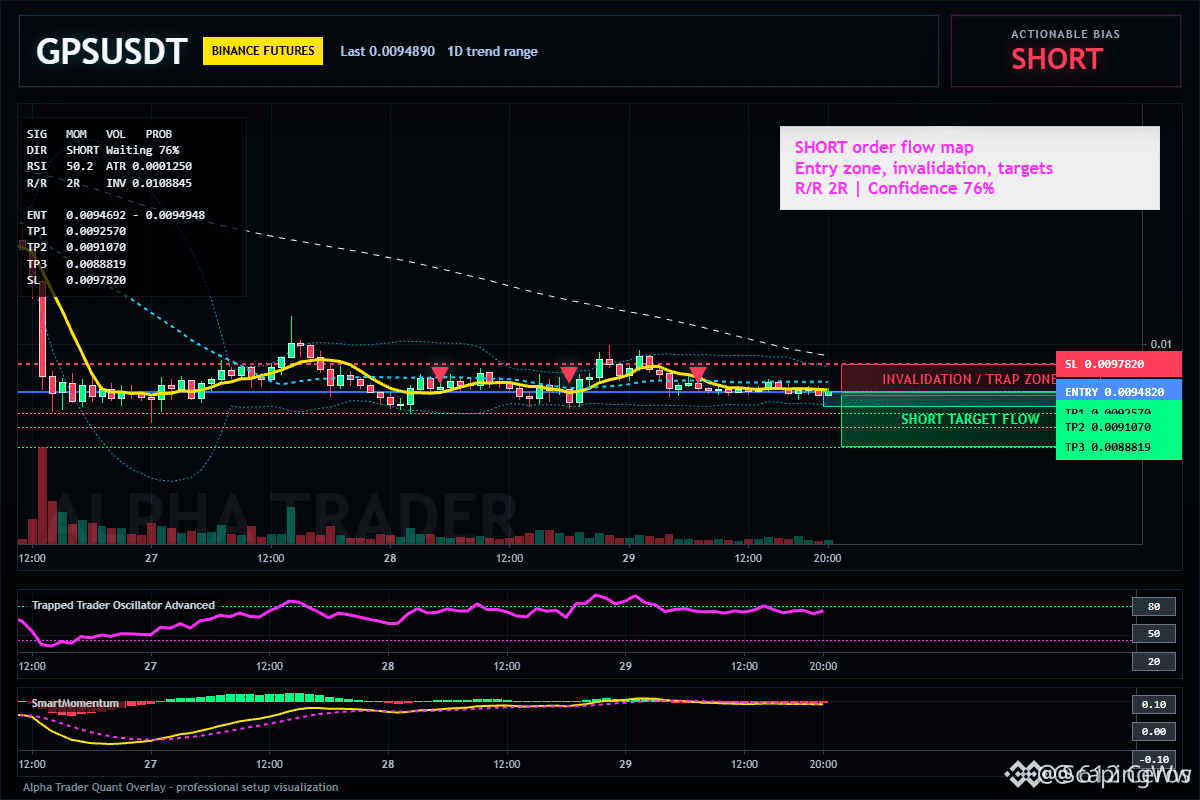Viewport: 1200px width, 800px height.
Task: Select the DIR SHORT Waiting 76% row
Action: (103, 149)
